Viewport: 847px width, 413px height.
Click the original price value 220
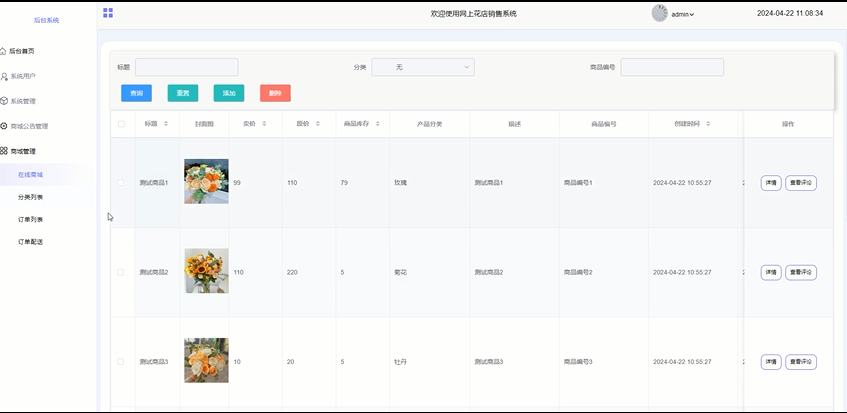pyautogui.click(x=292, y=273)
